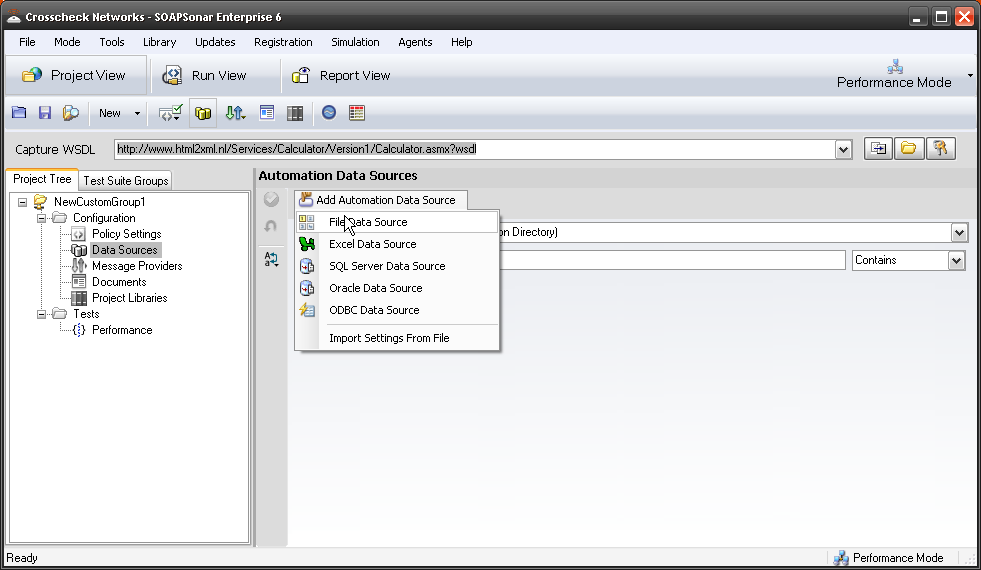
Task: Switch to Report View
Action: [x=342, y=76]
